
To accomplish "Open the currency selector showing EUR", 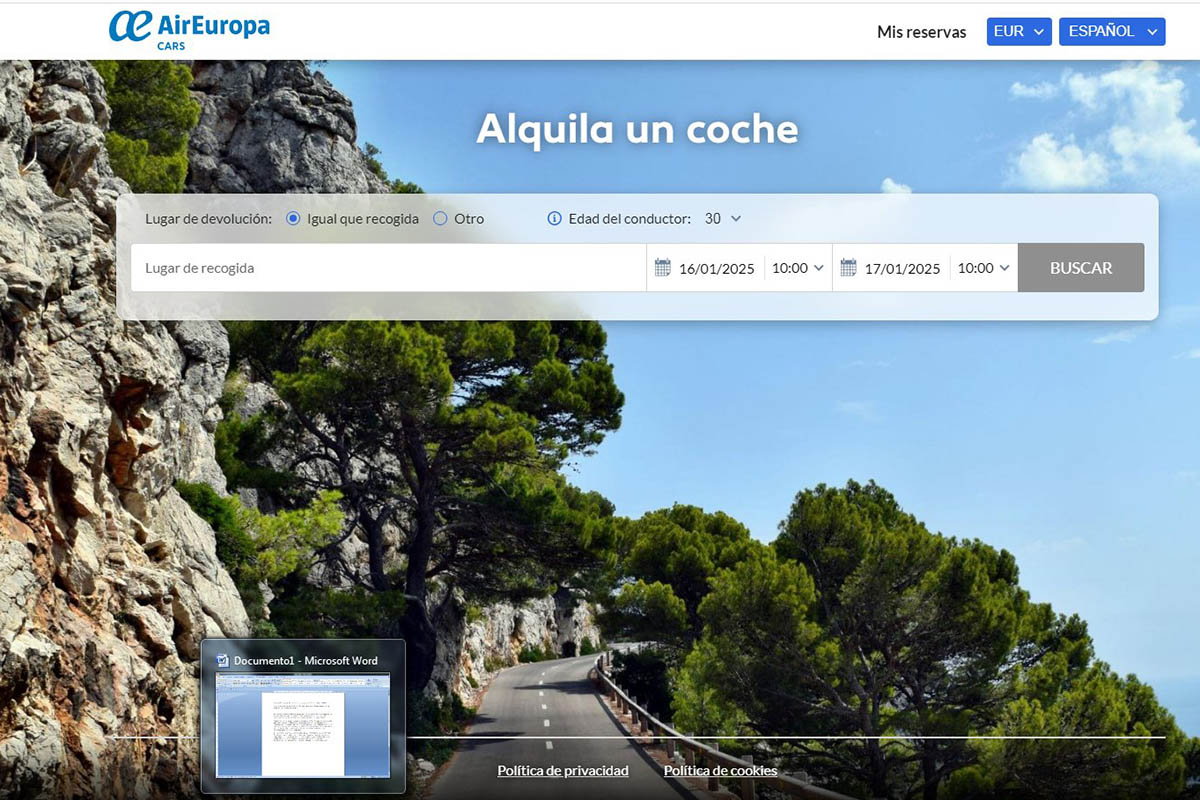I will tap(1018, 31).
